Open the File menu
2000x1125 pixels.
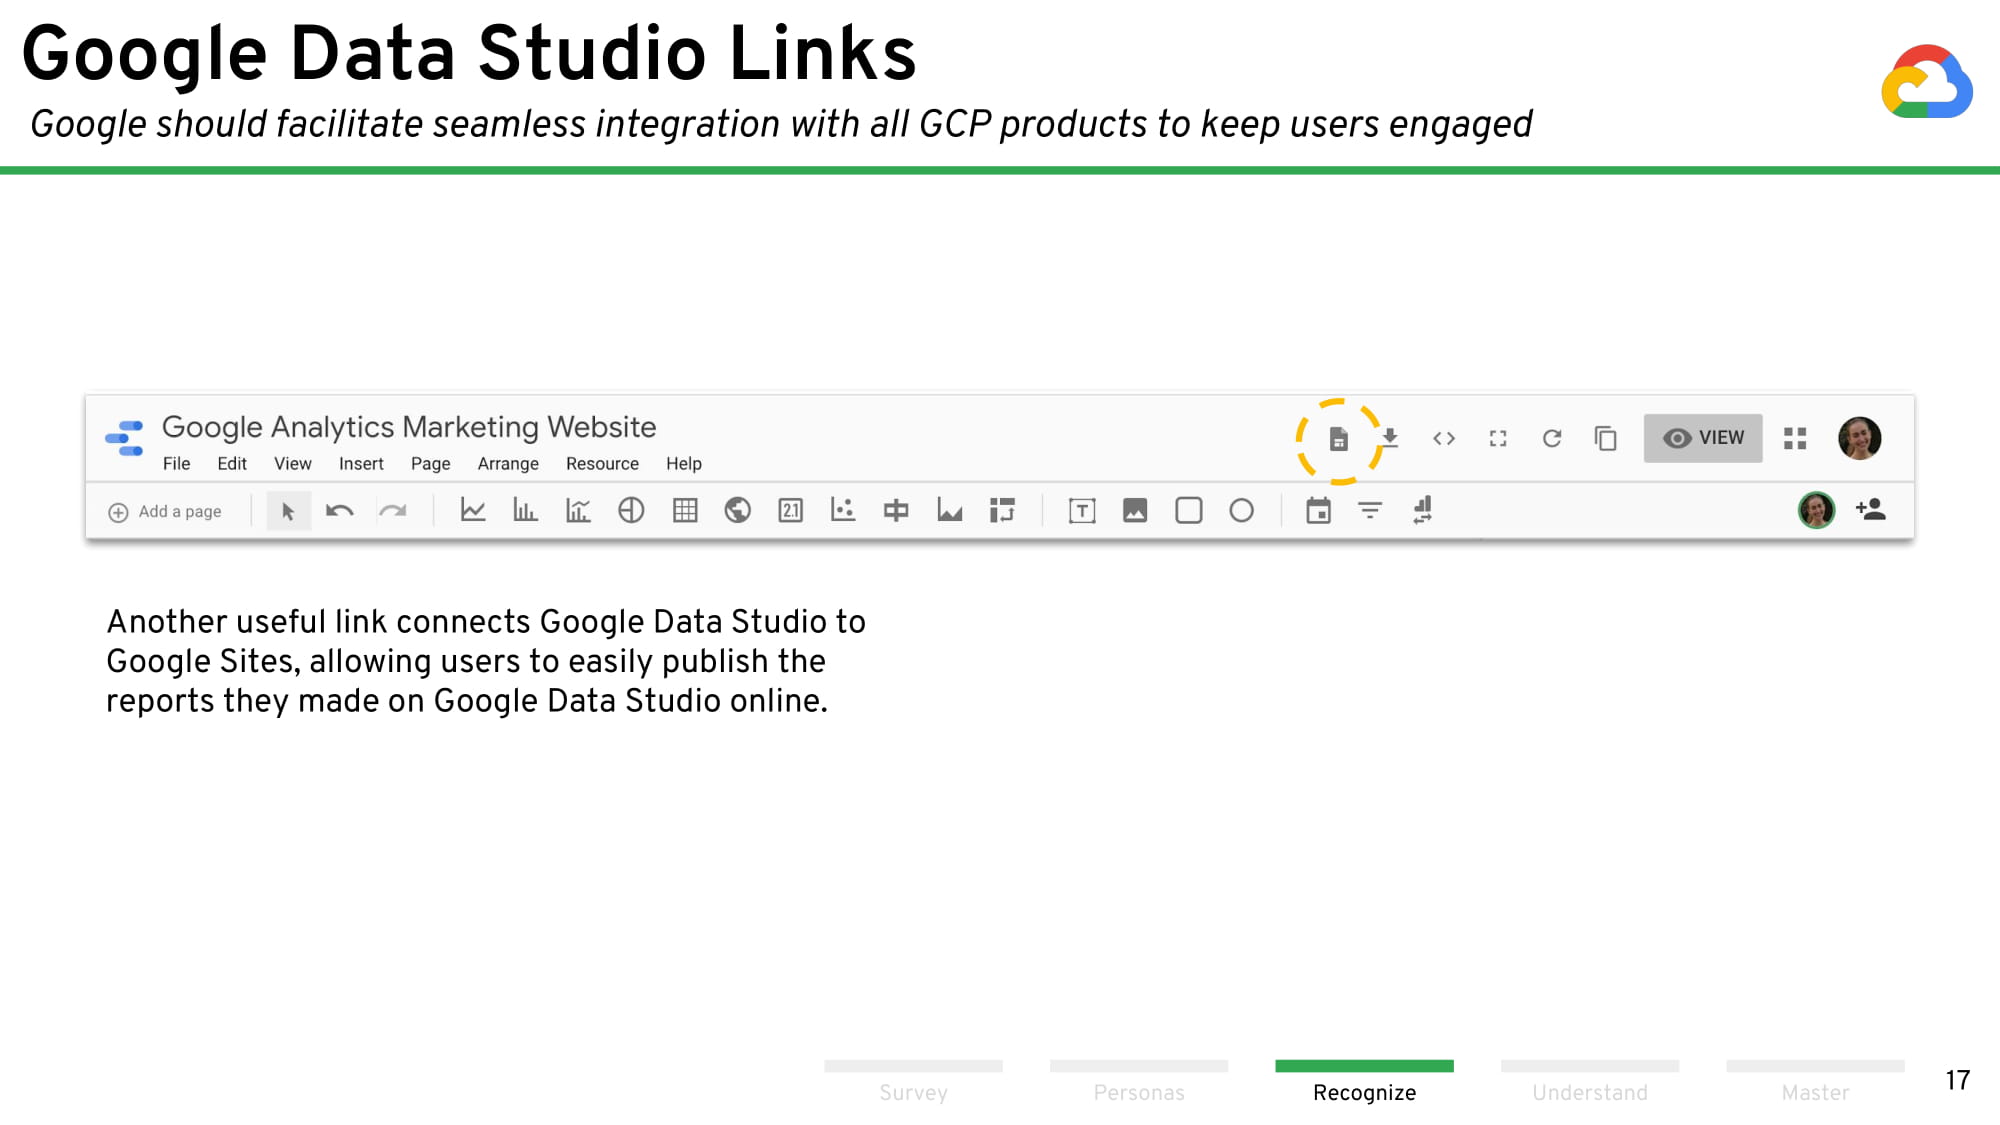coord(176,464)
